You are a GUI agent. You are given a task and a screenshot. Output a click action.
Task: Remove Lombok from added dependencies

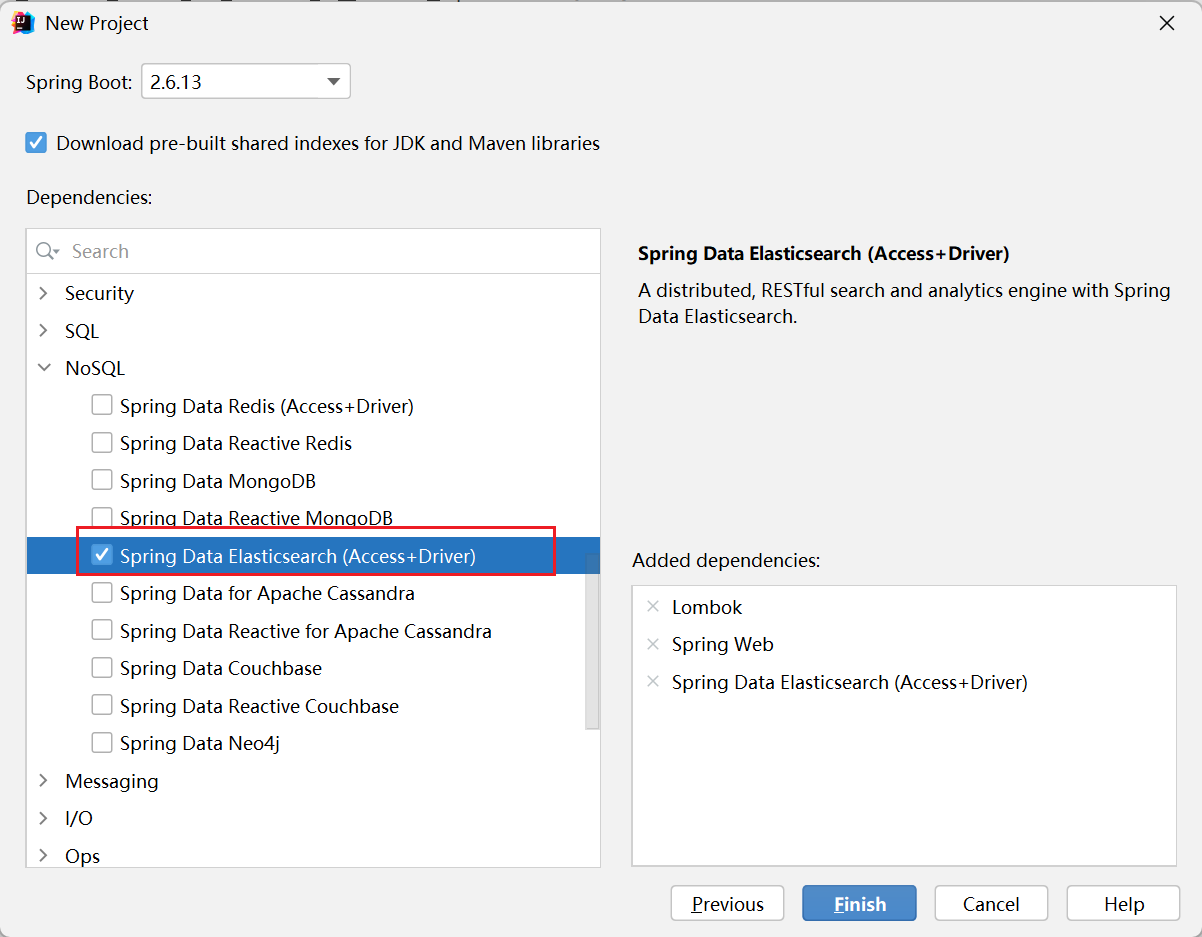click(x=653, y=607)
